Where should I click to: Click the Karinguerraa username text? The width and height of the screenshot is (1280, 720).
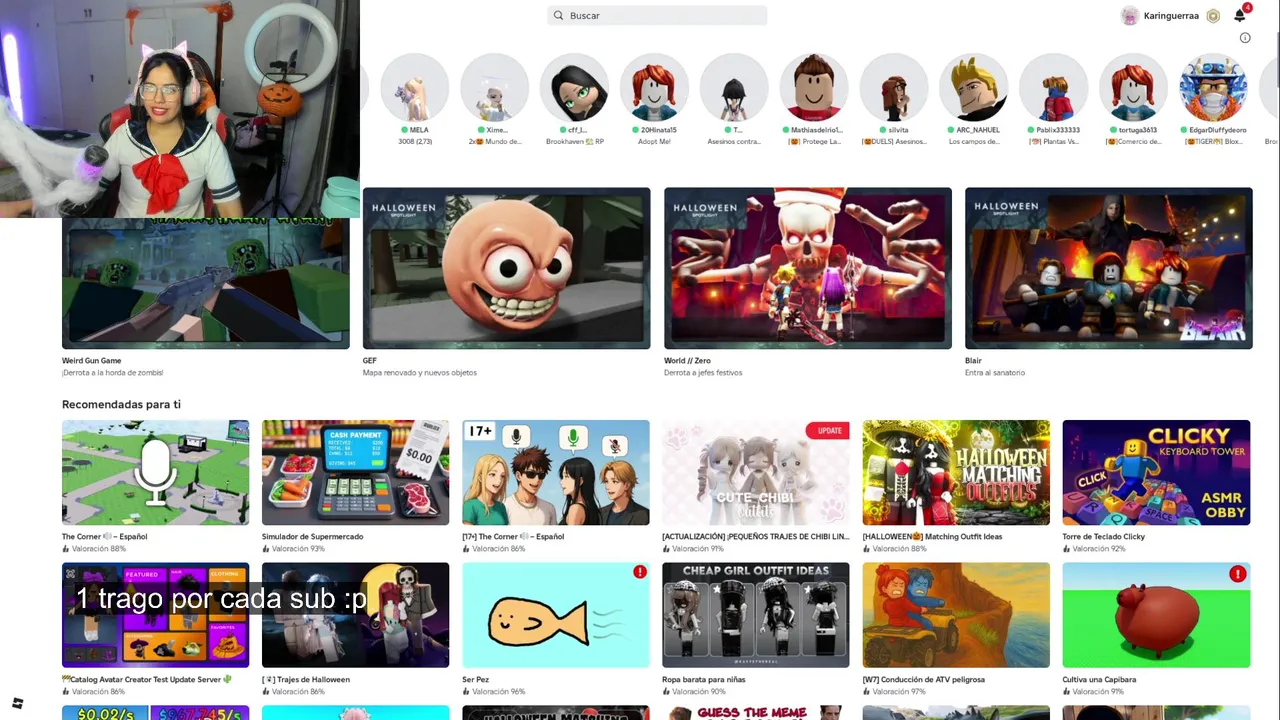point(1171,16)
